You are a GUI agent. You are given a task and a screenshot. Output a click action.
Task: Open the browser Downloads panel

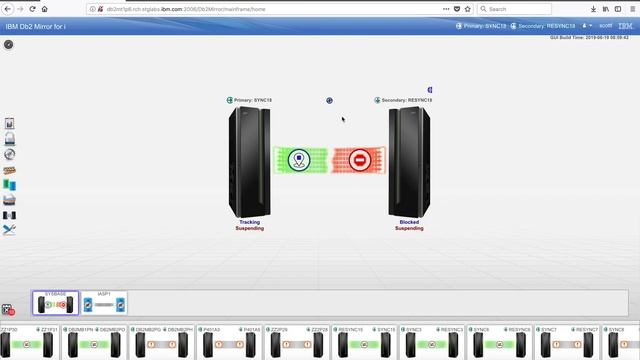tap(593, 9)
